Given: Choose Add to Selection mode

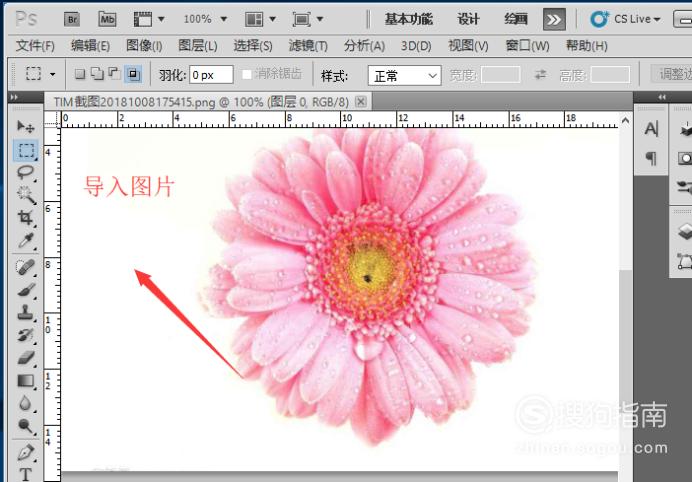Looking at the screenshot, I should click(x=97, y=74).
